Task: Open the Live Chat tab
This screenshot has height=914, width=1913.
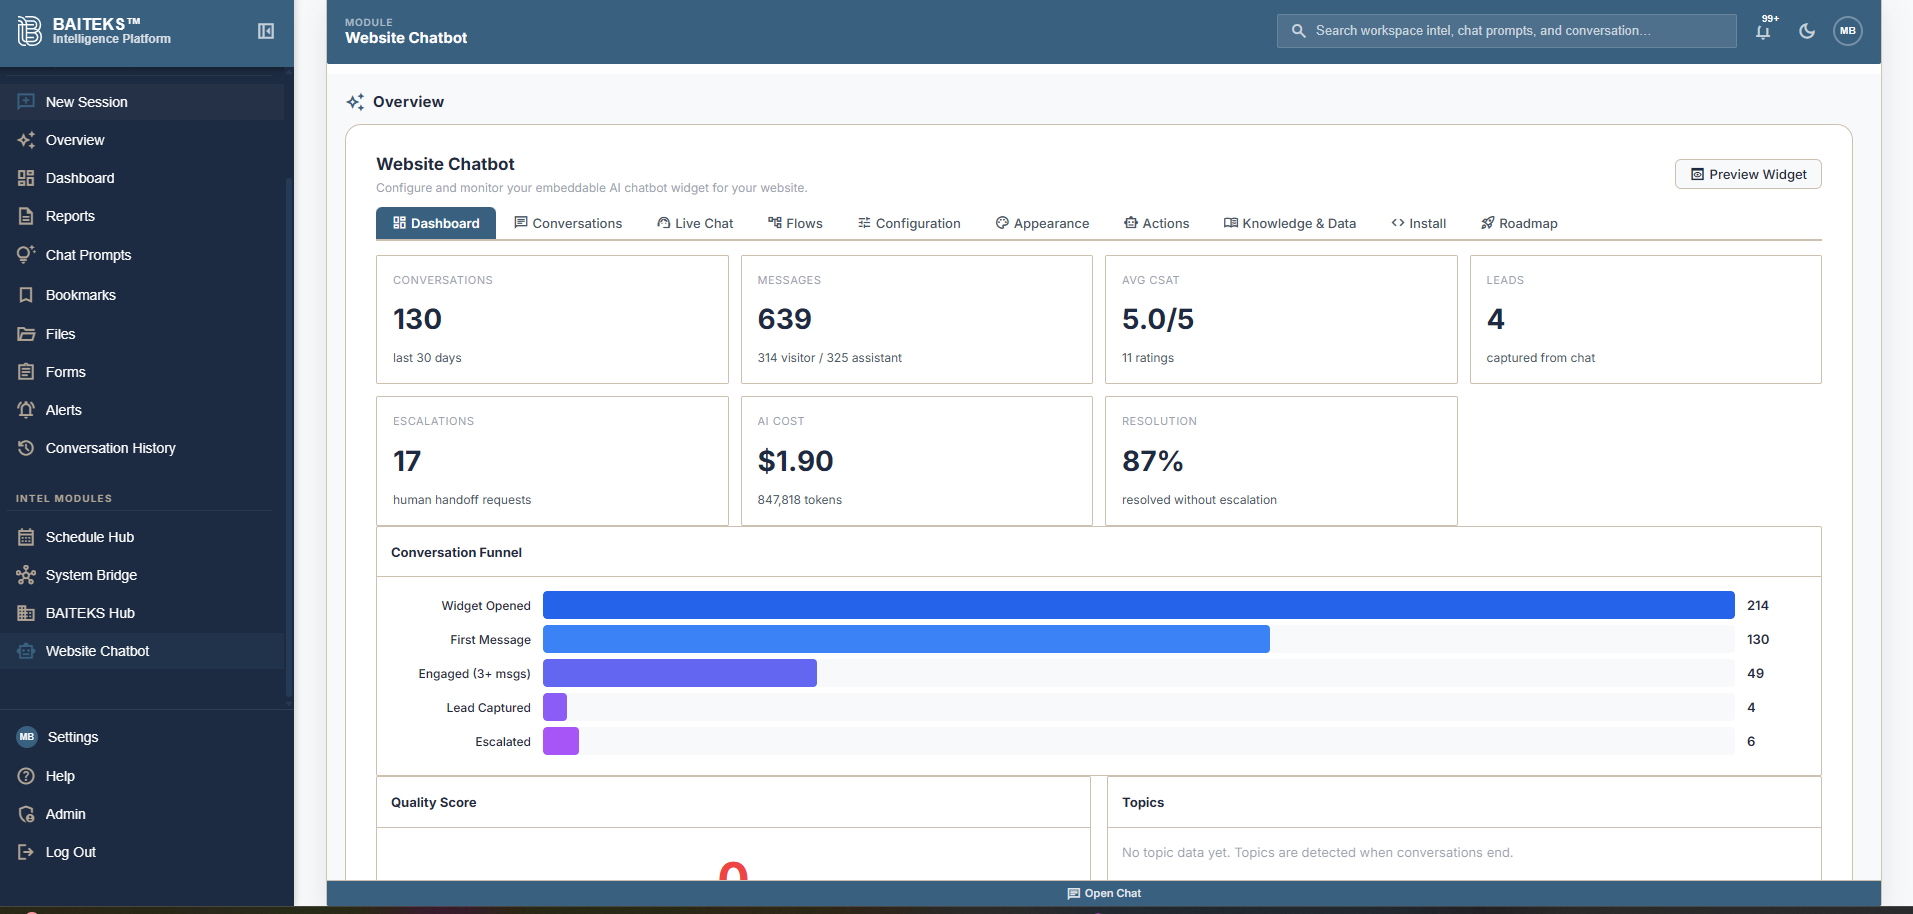Action: pyautogui.click(x=695, y=223)
